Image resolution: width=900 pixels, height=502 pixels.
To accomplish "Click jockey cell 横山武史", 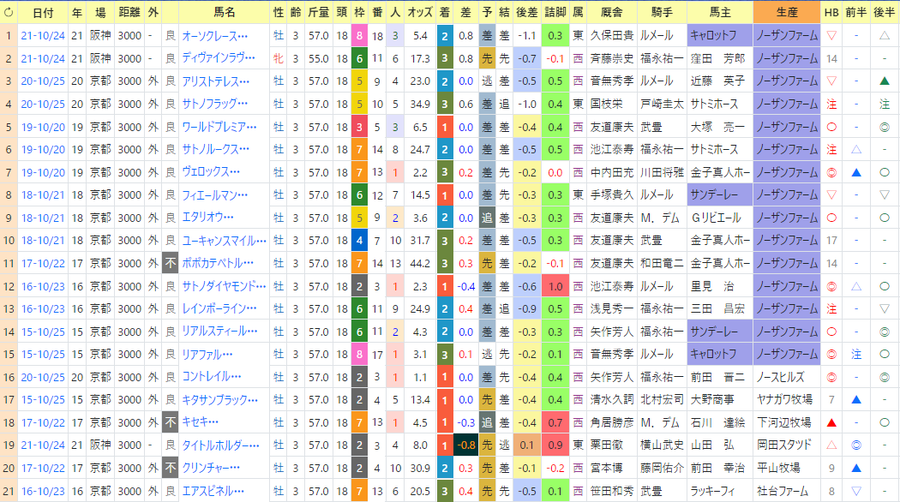I will [x=662, y=445].
